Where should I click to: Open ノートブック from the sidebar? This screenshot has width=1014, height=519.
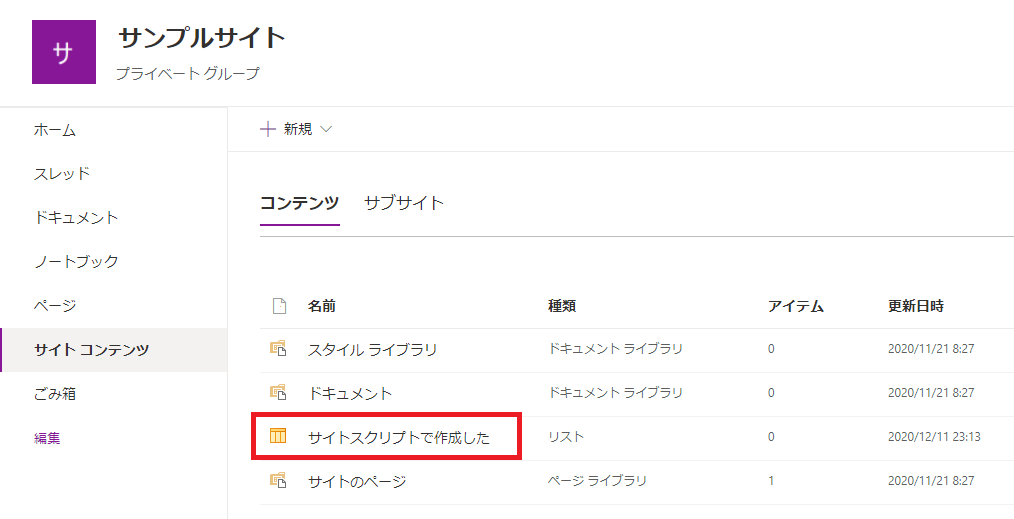click(x=76, y=262)
